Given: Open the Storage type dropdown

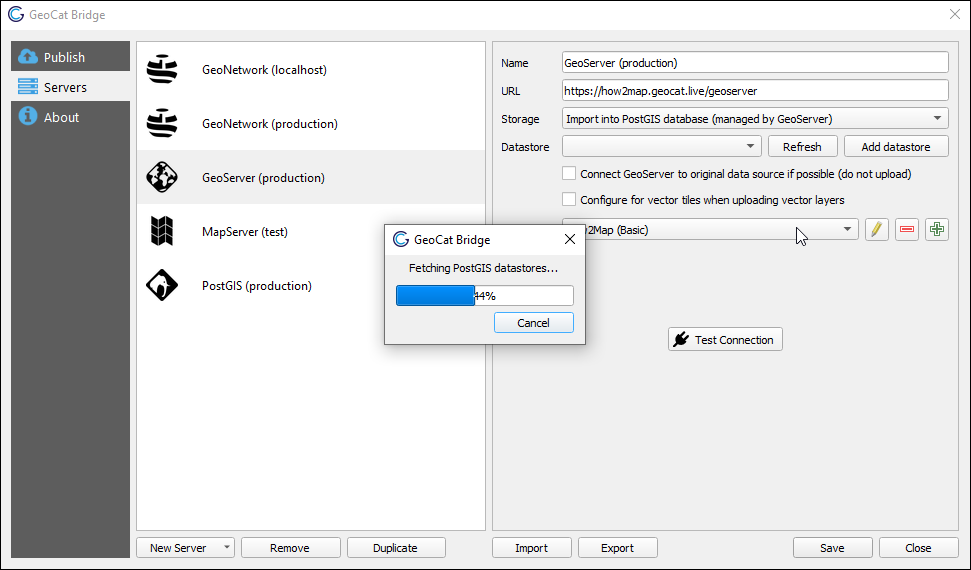Looking at the screenshot, I should click(x=755, y=119).
